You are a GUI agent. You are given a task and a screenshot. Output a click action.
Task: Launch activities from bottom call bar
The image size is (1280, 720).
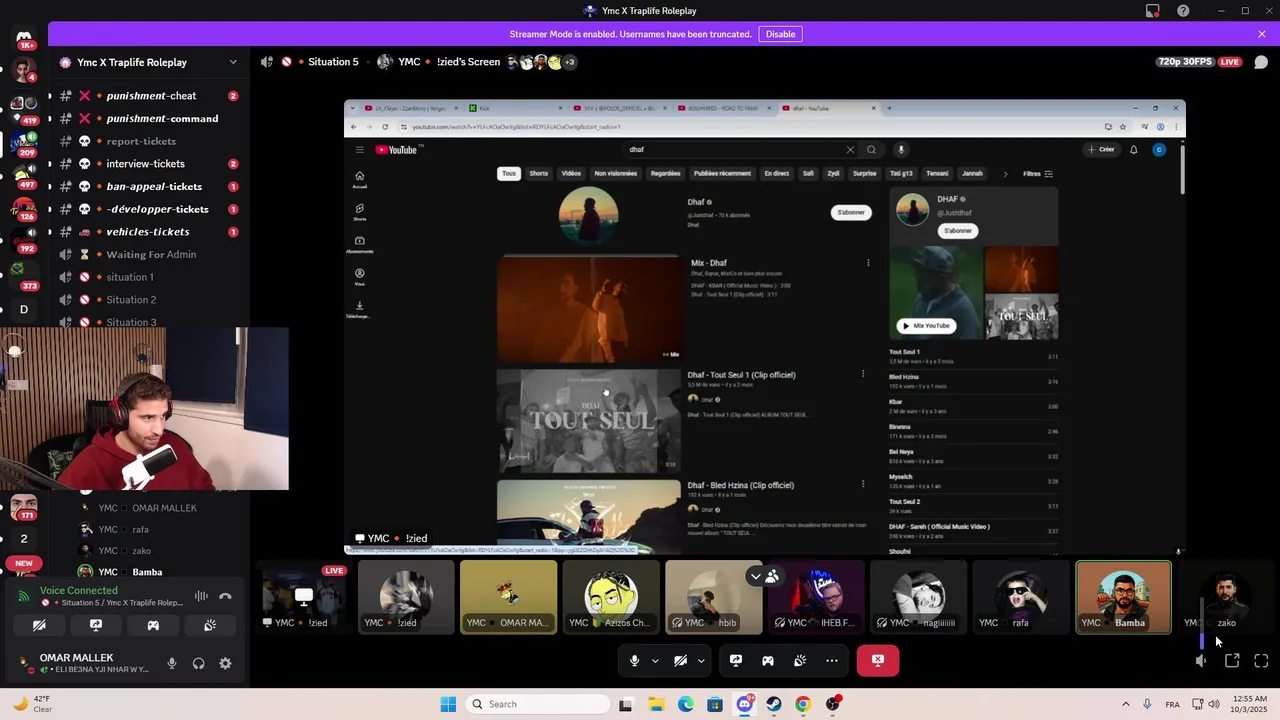[x=768, y=660]
